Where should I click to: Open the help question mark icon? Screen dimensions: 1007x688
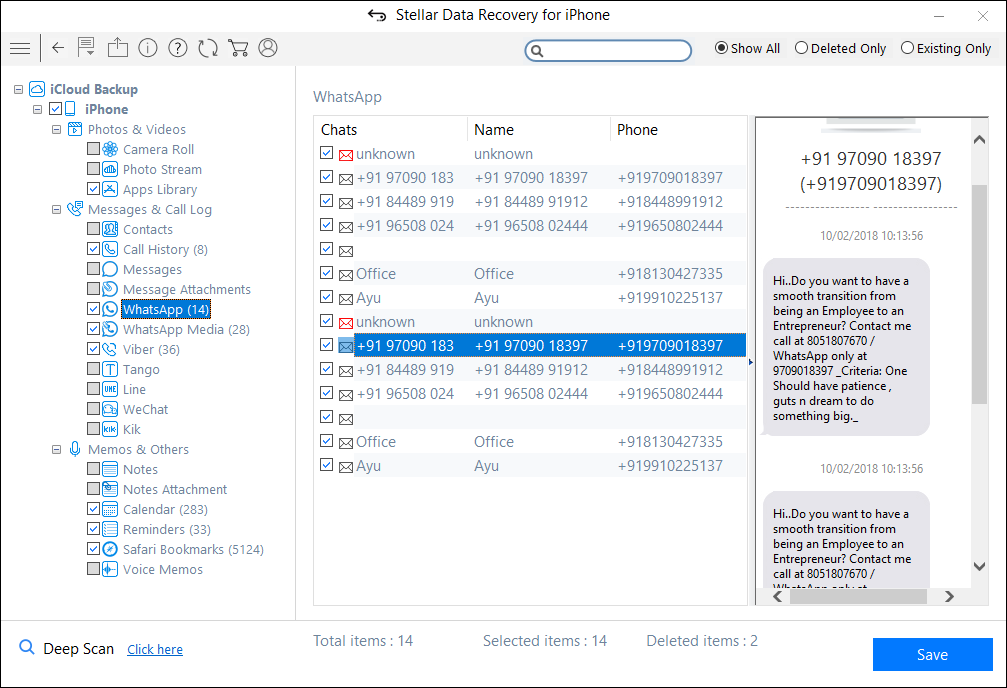click(x=178, y=48)
